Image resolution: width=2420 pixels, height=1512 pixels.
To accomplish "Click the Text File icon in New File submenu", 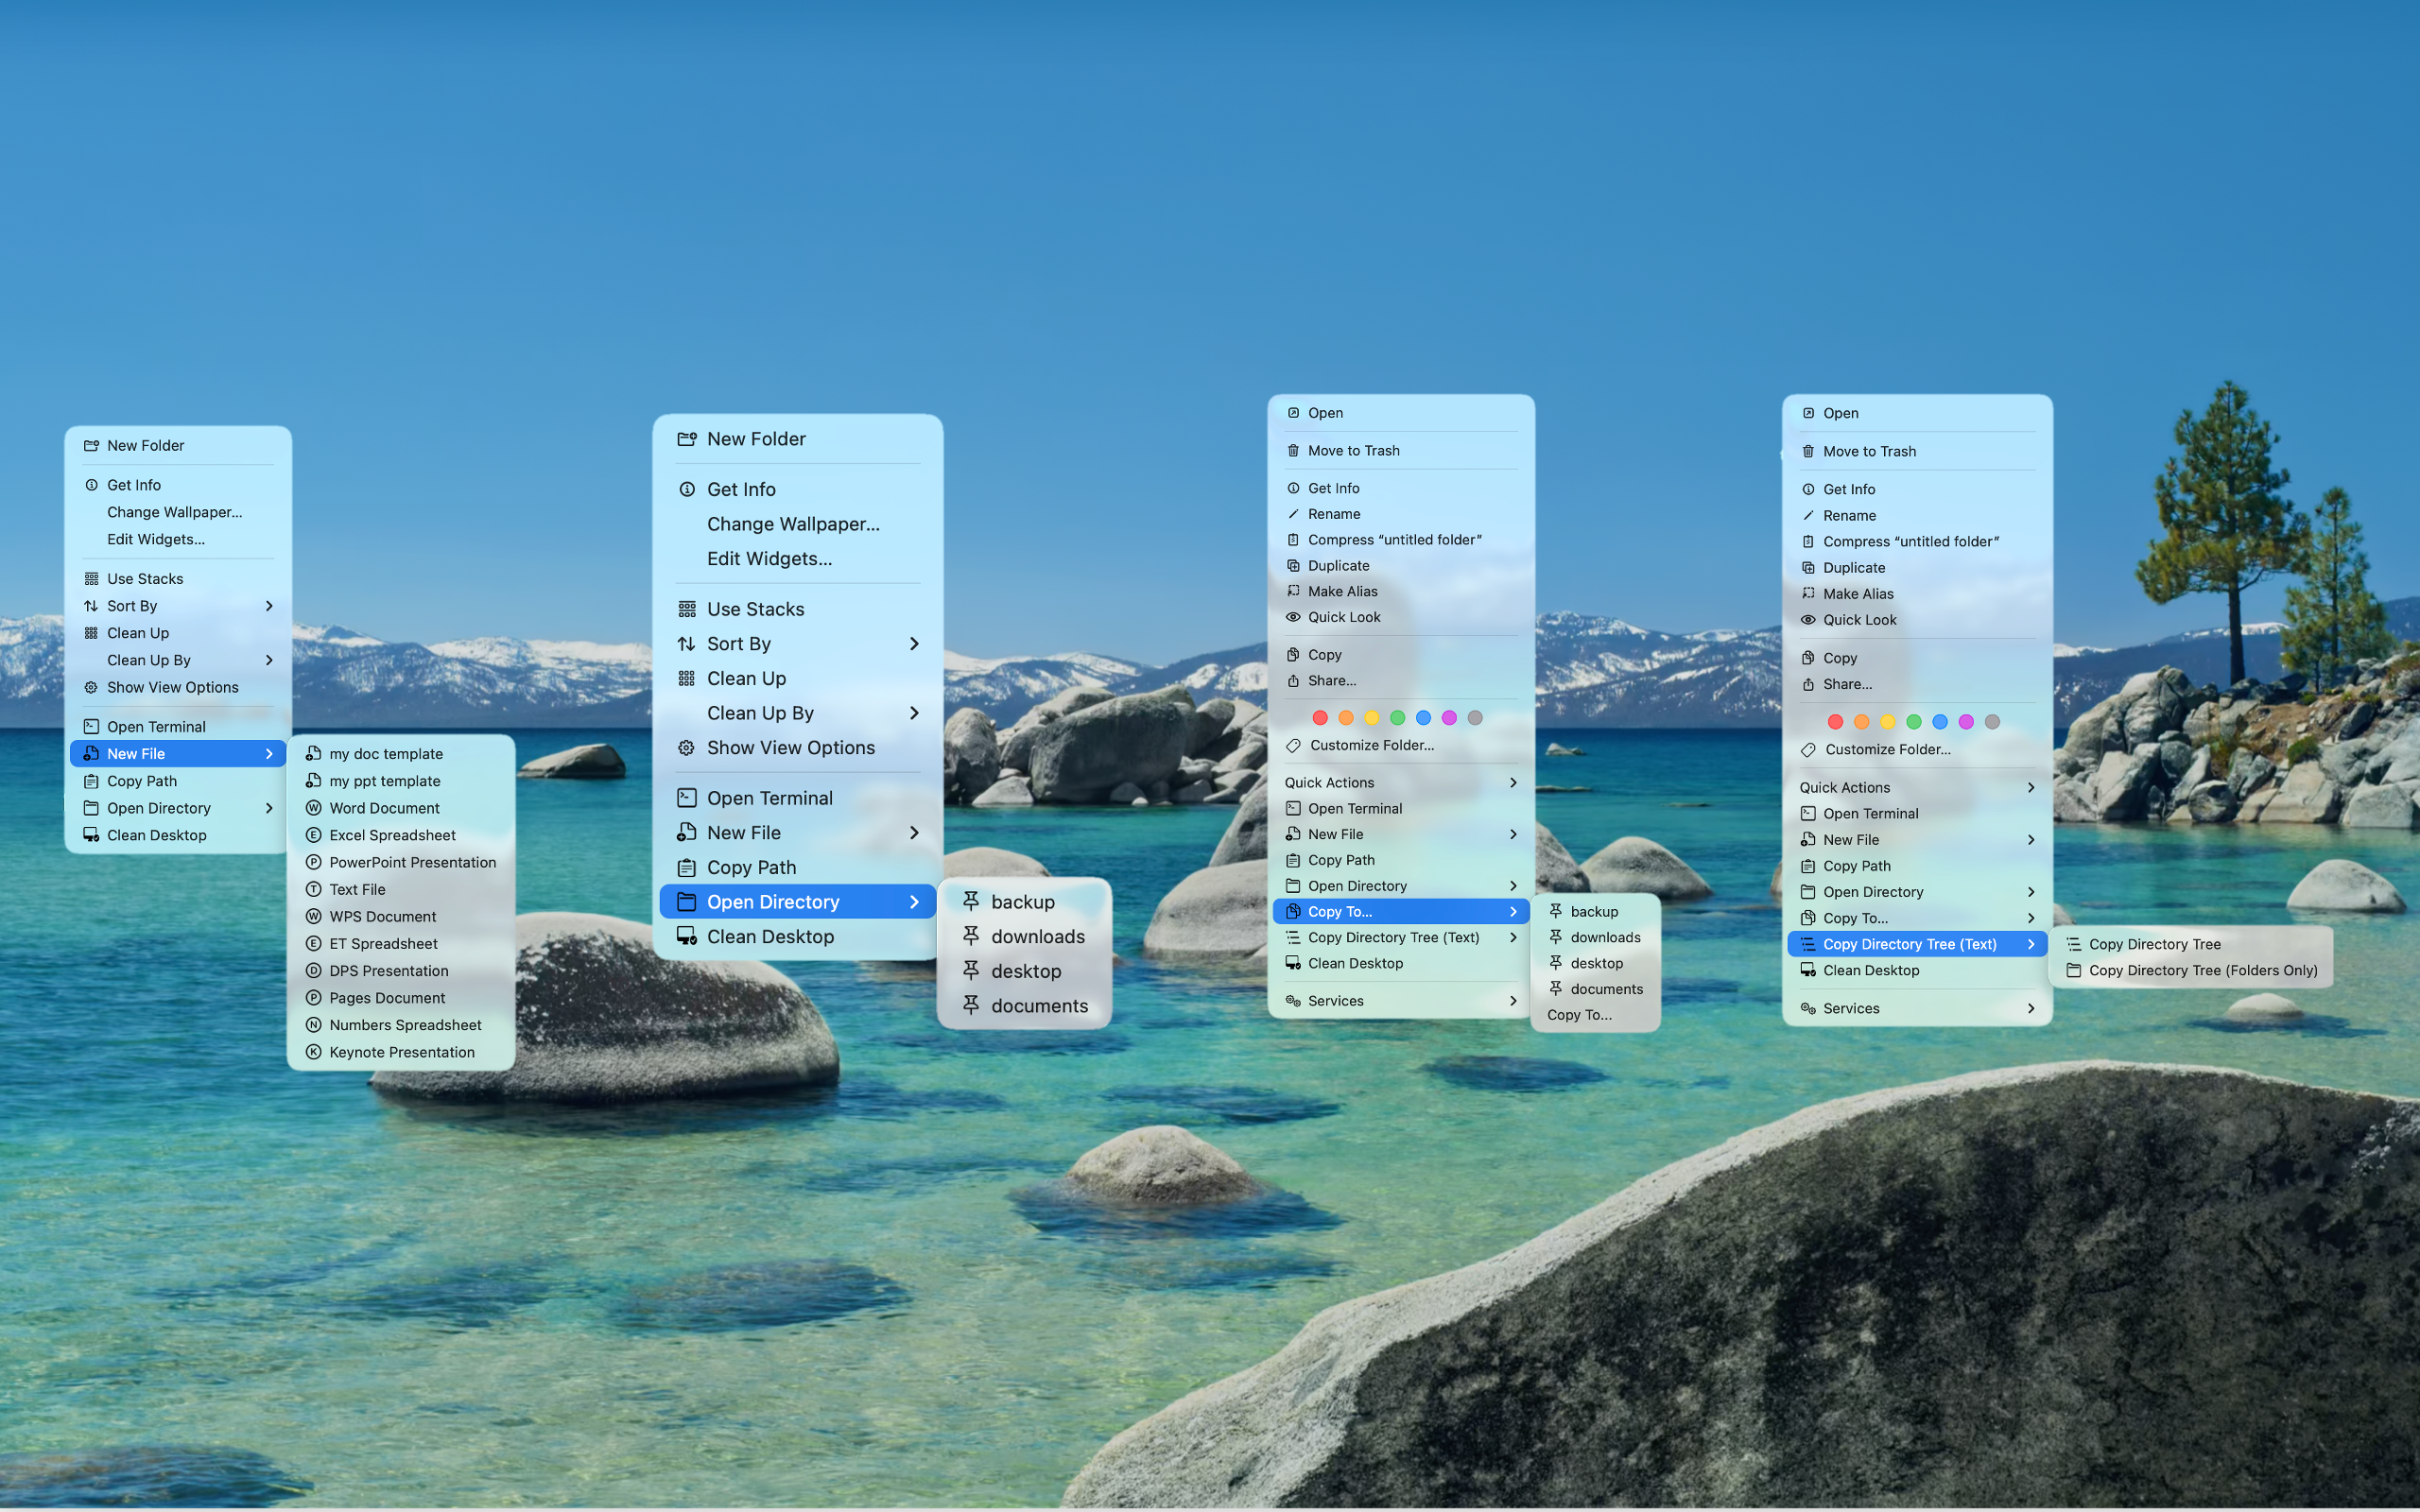I will pyautogui.click(x=313, y=889).
